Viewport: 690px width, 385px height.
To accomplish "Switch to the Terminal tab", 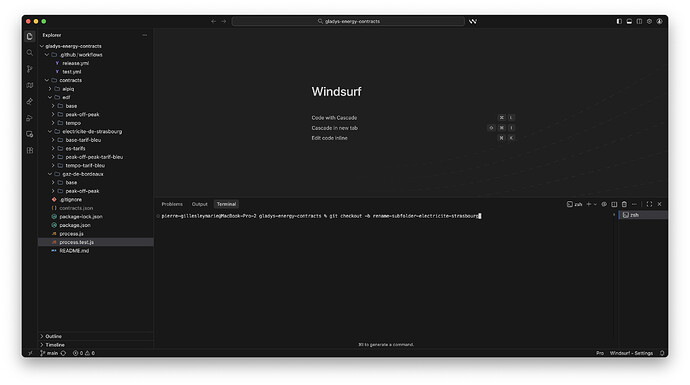I will [226, 204].
